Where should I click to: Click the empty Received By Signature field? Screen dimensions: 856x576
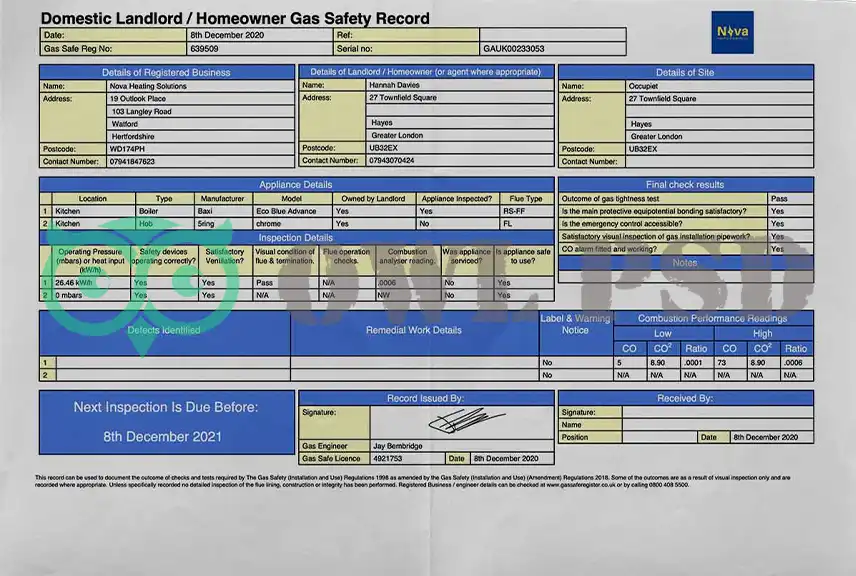coord(717,412)
